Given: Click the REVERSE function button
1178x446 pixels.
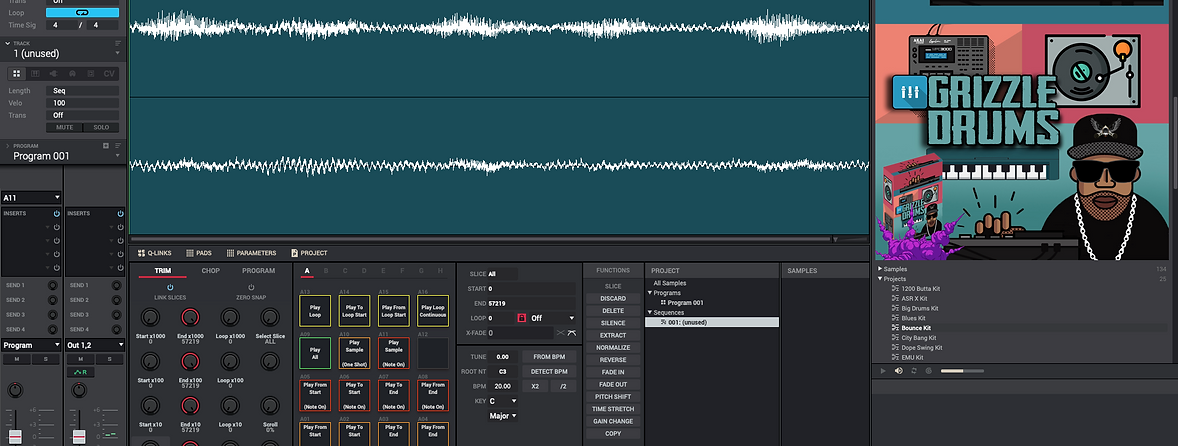Looking at the screenshot, I should 613,360.
